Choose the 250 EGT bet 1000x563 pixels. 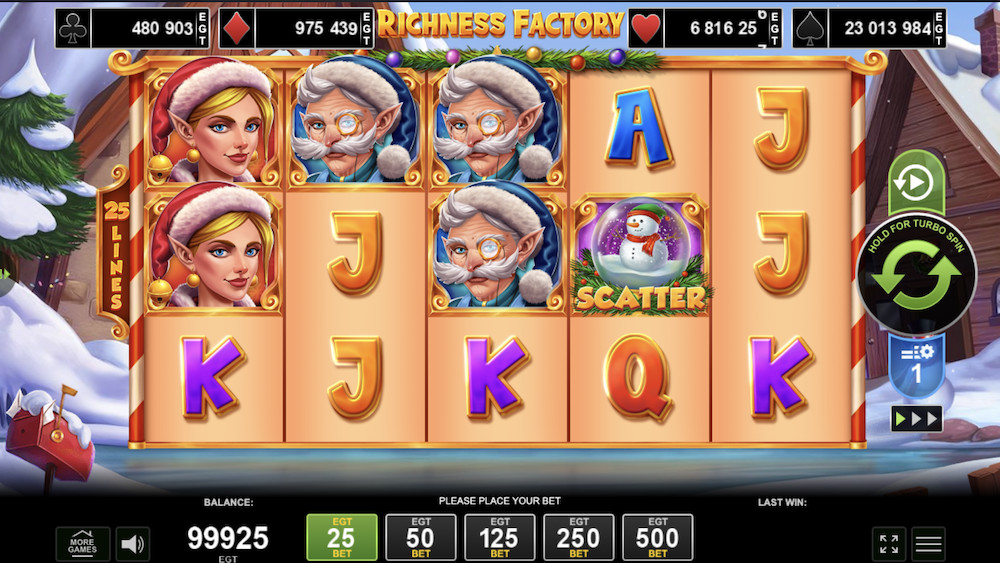click(578, 537)
